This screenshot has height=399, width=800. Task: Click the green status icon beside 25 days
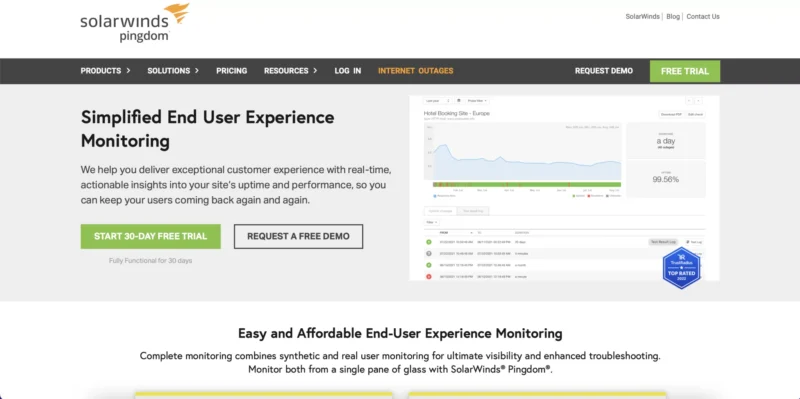point(429,242)
